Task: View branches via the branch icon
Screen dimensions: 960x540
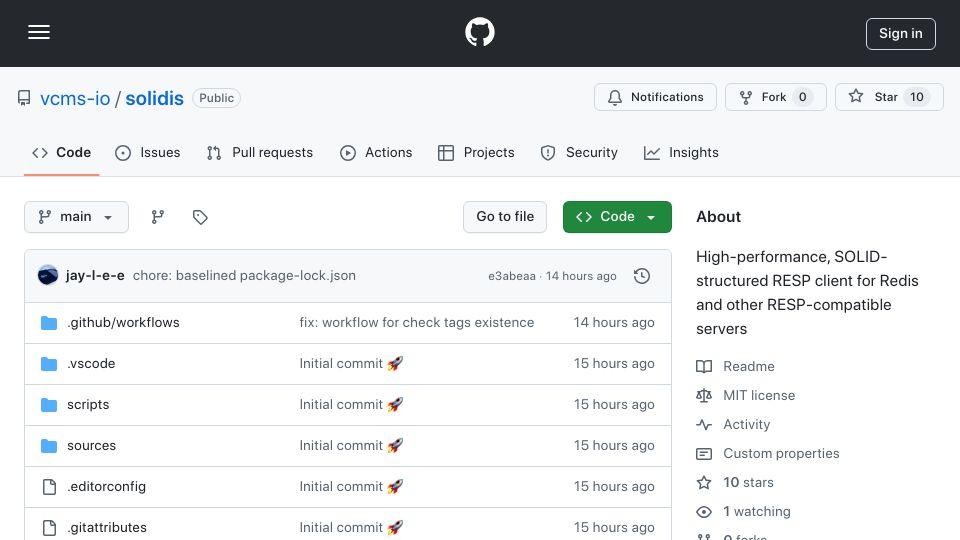Action: pyautogui.click(x=158, y=217)
